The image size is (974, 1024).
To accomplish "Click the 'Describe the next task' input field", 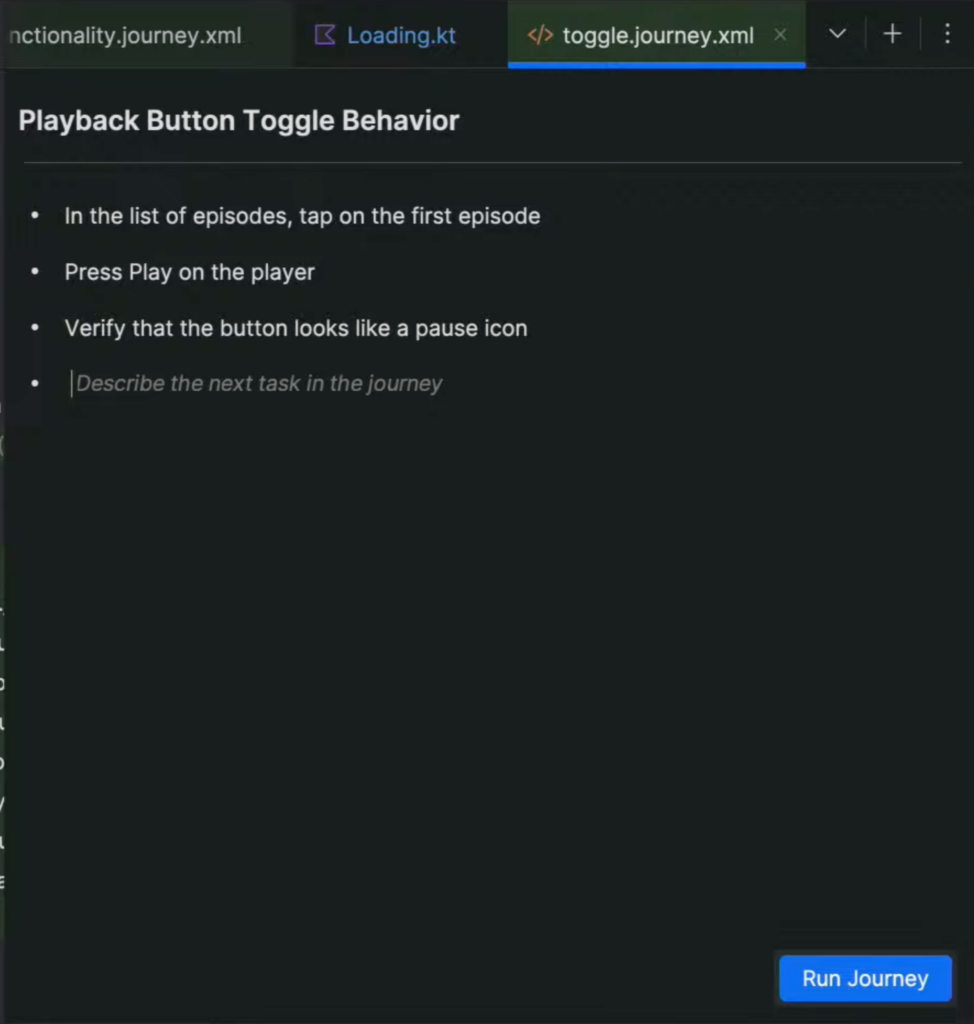I will [260, 384].
